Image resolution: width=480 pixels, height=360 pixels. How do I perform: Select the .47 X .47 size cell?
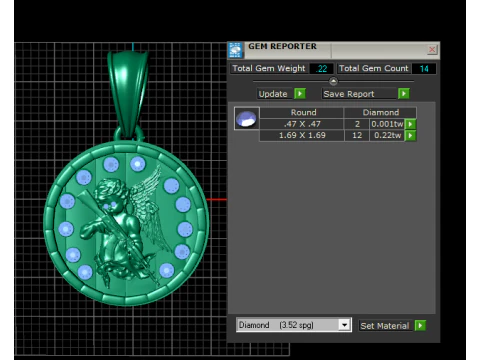pyautogui.click(x=302, y=124)
